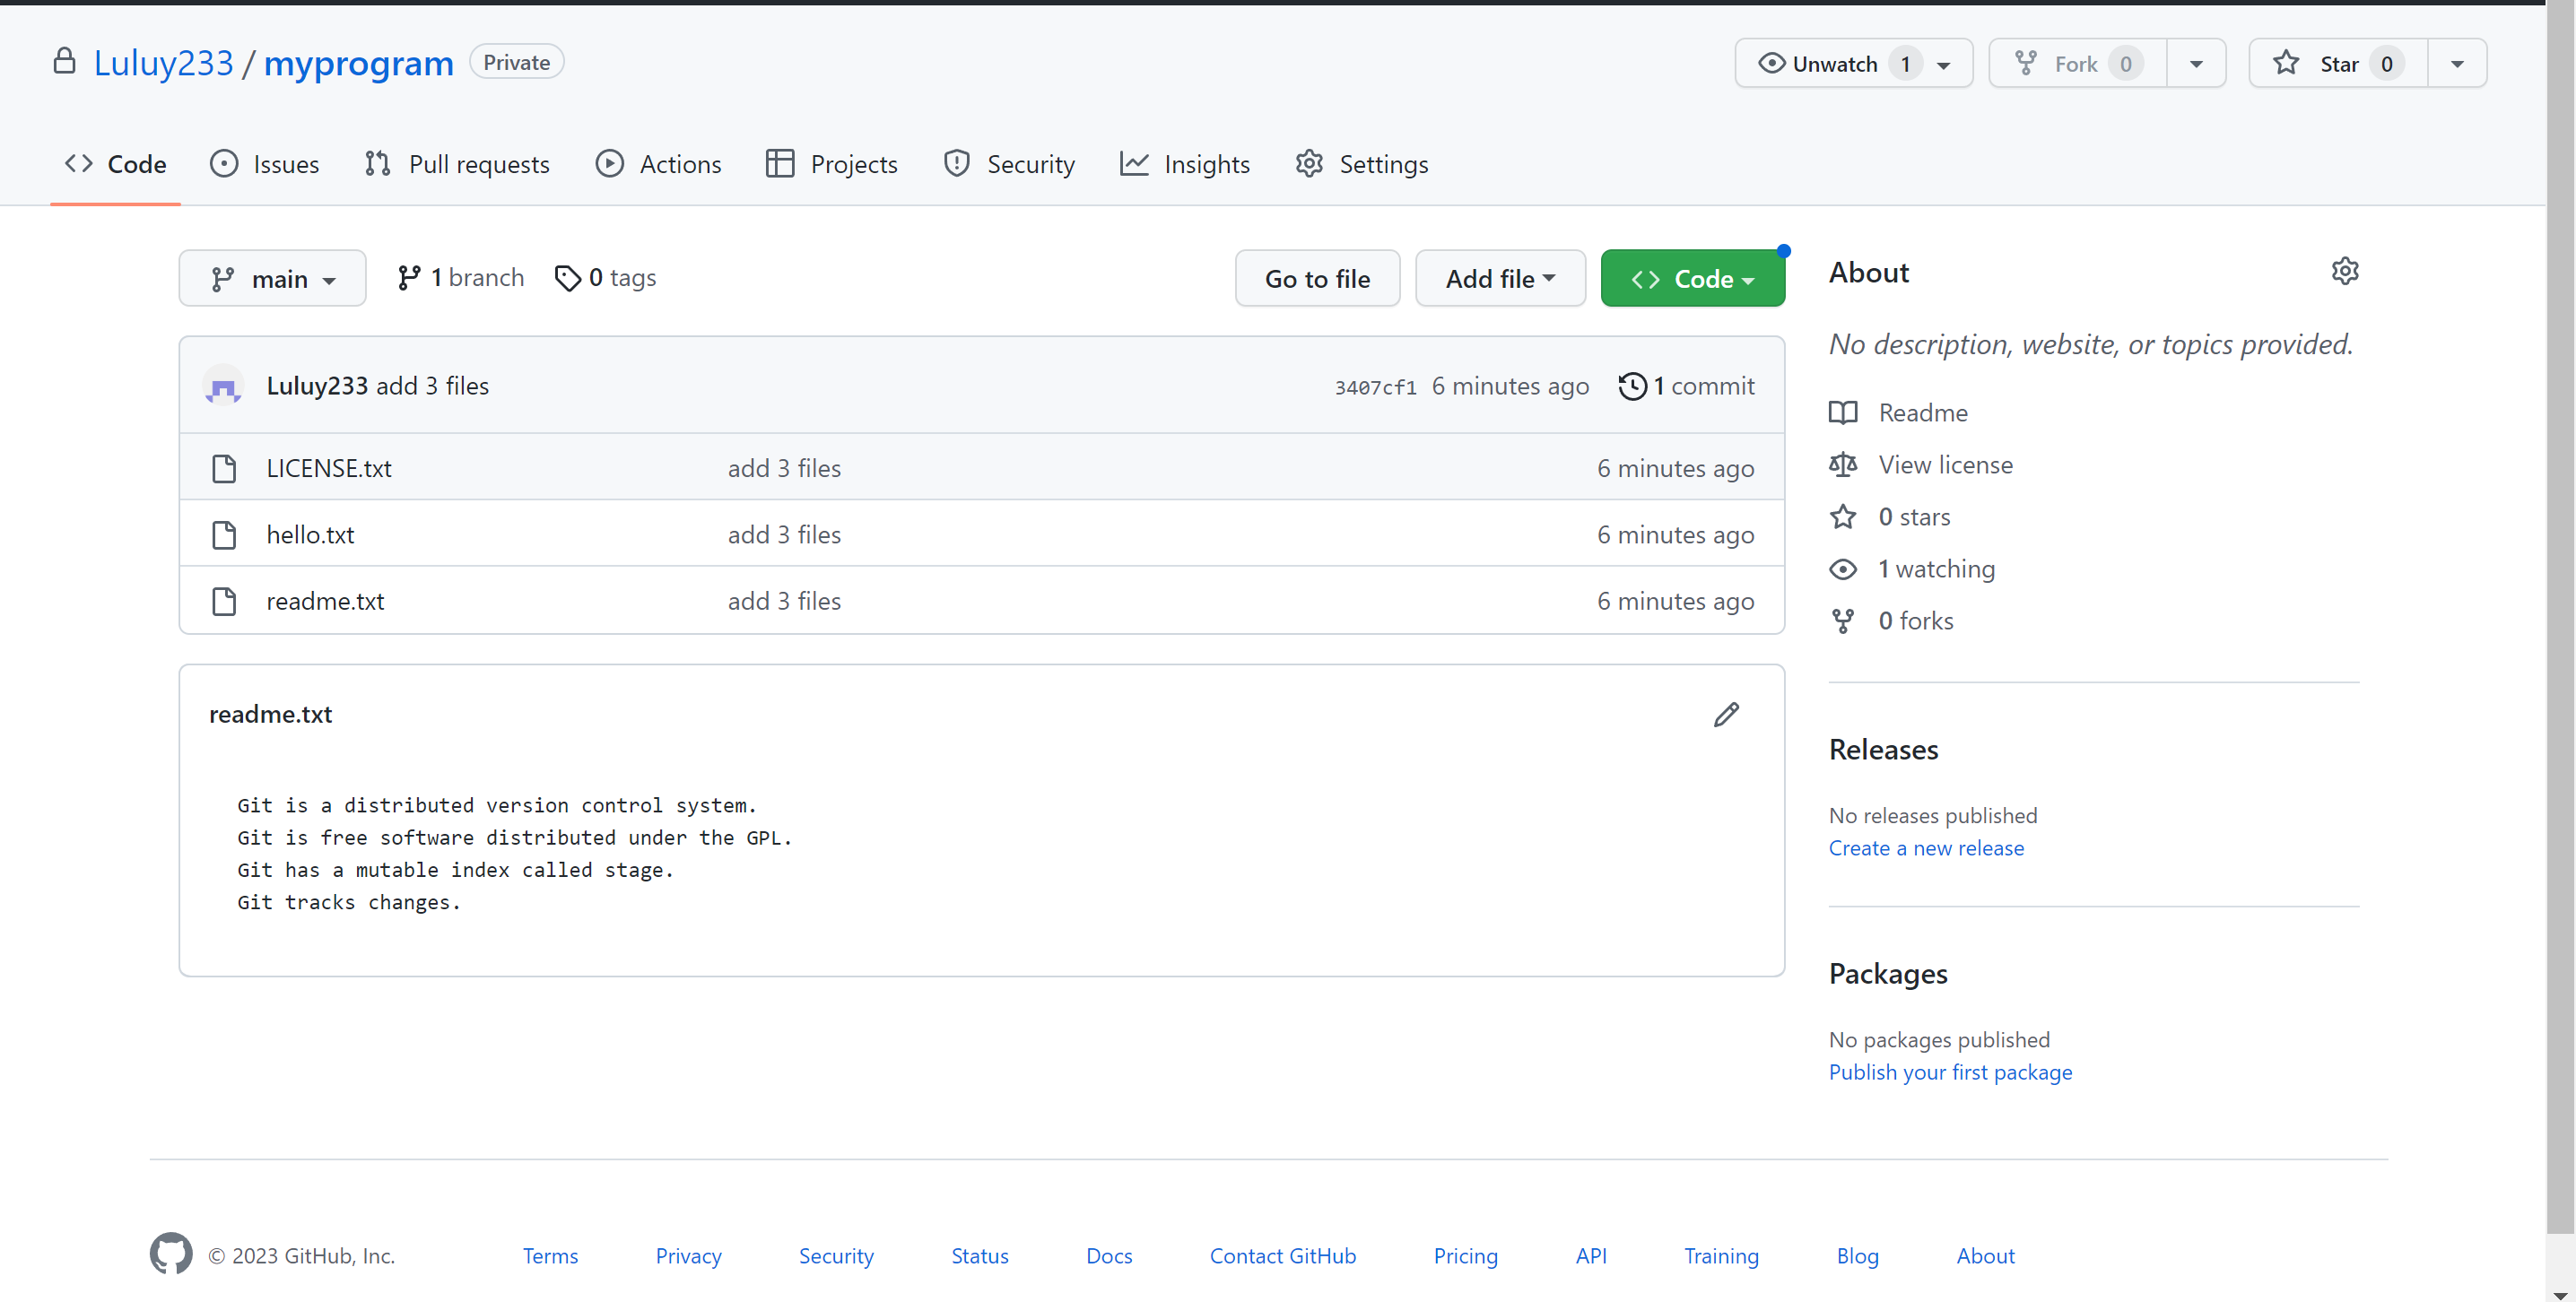Click the pencil edit icon for readme.txt
The height and width of the screenshot is (1302, 2576).
[x=1726, y=714]
